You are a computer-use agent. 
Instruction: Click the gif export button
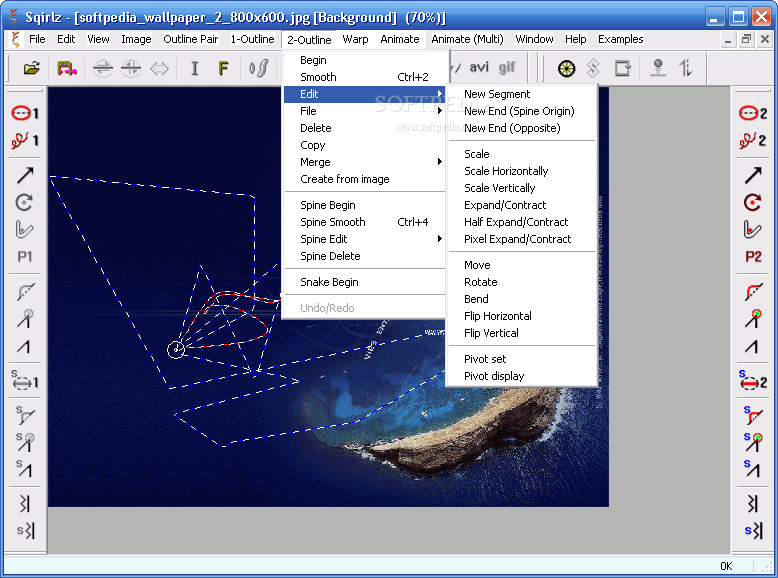(x=507, y=67)
